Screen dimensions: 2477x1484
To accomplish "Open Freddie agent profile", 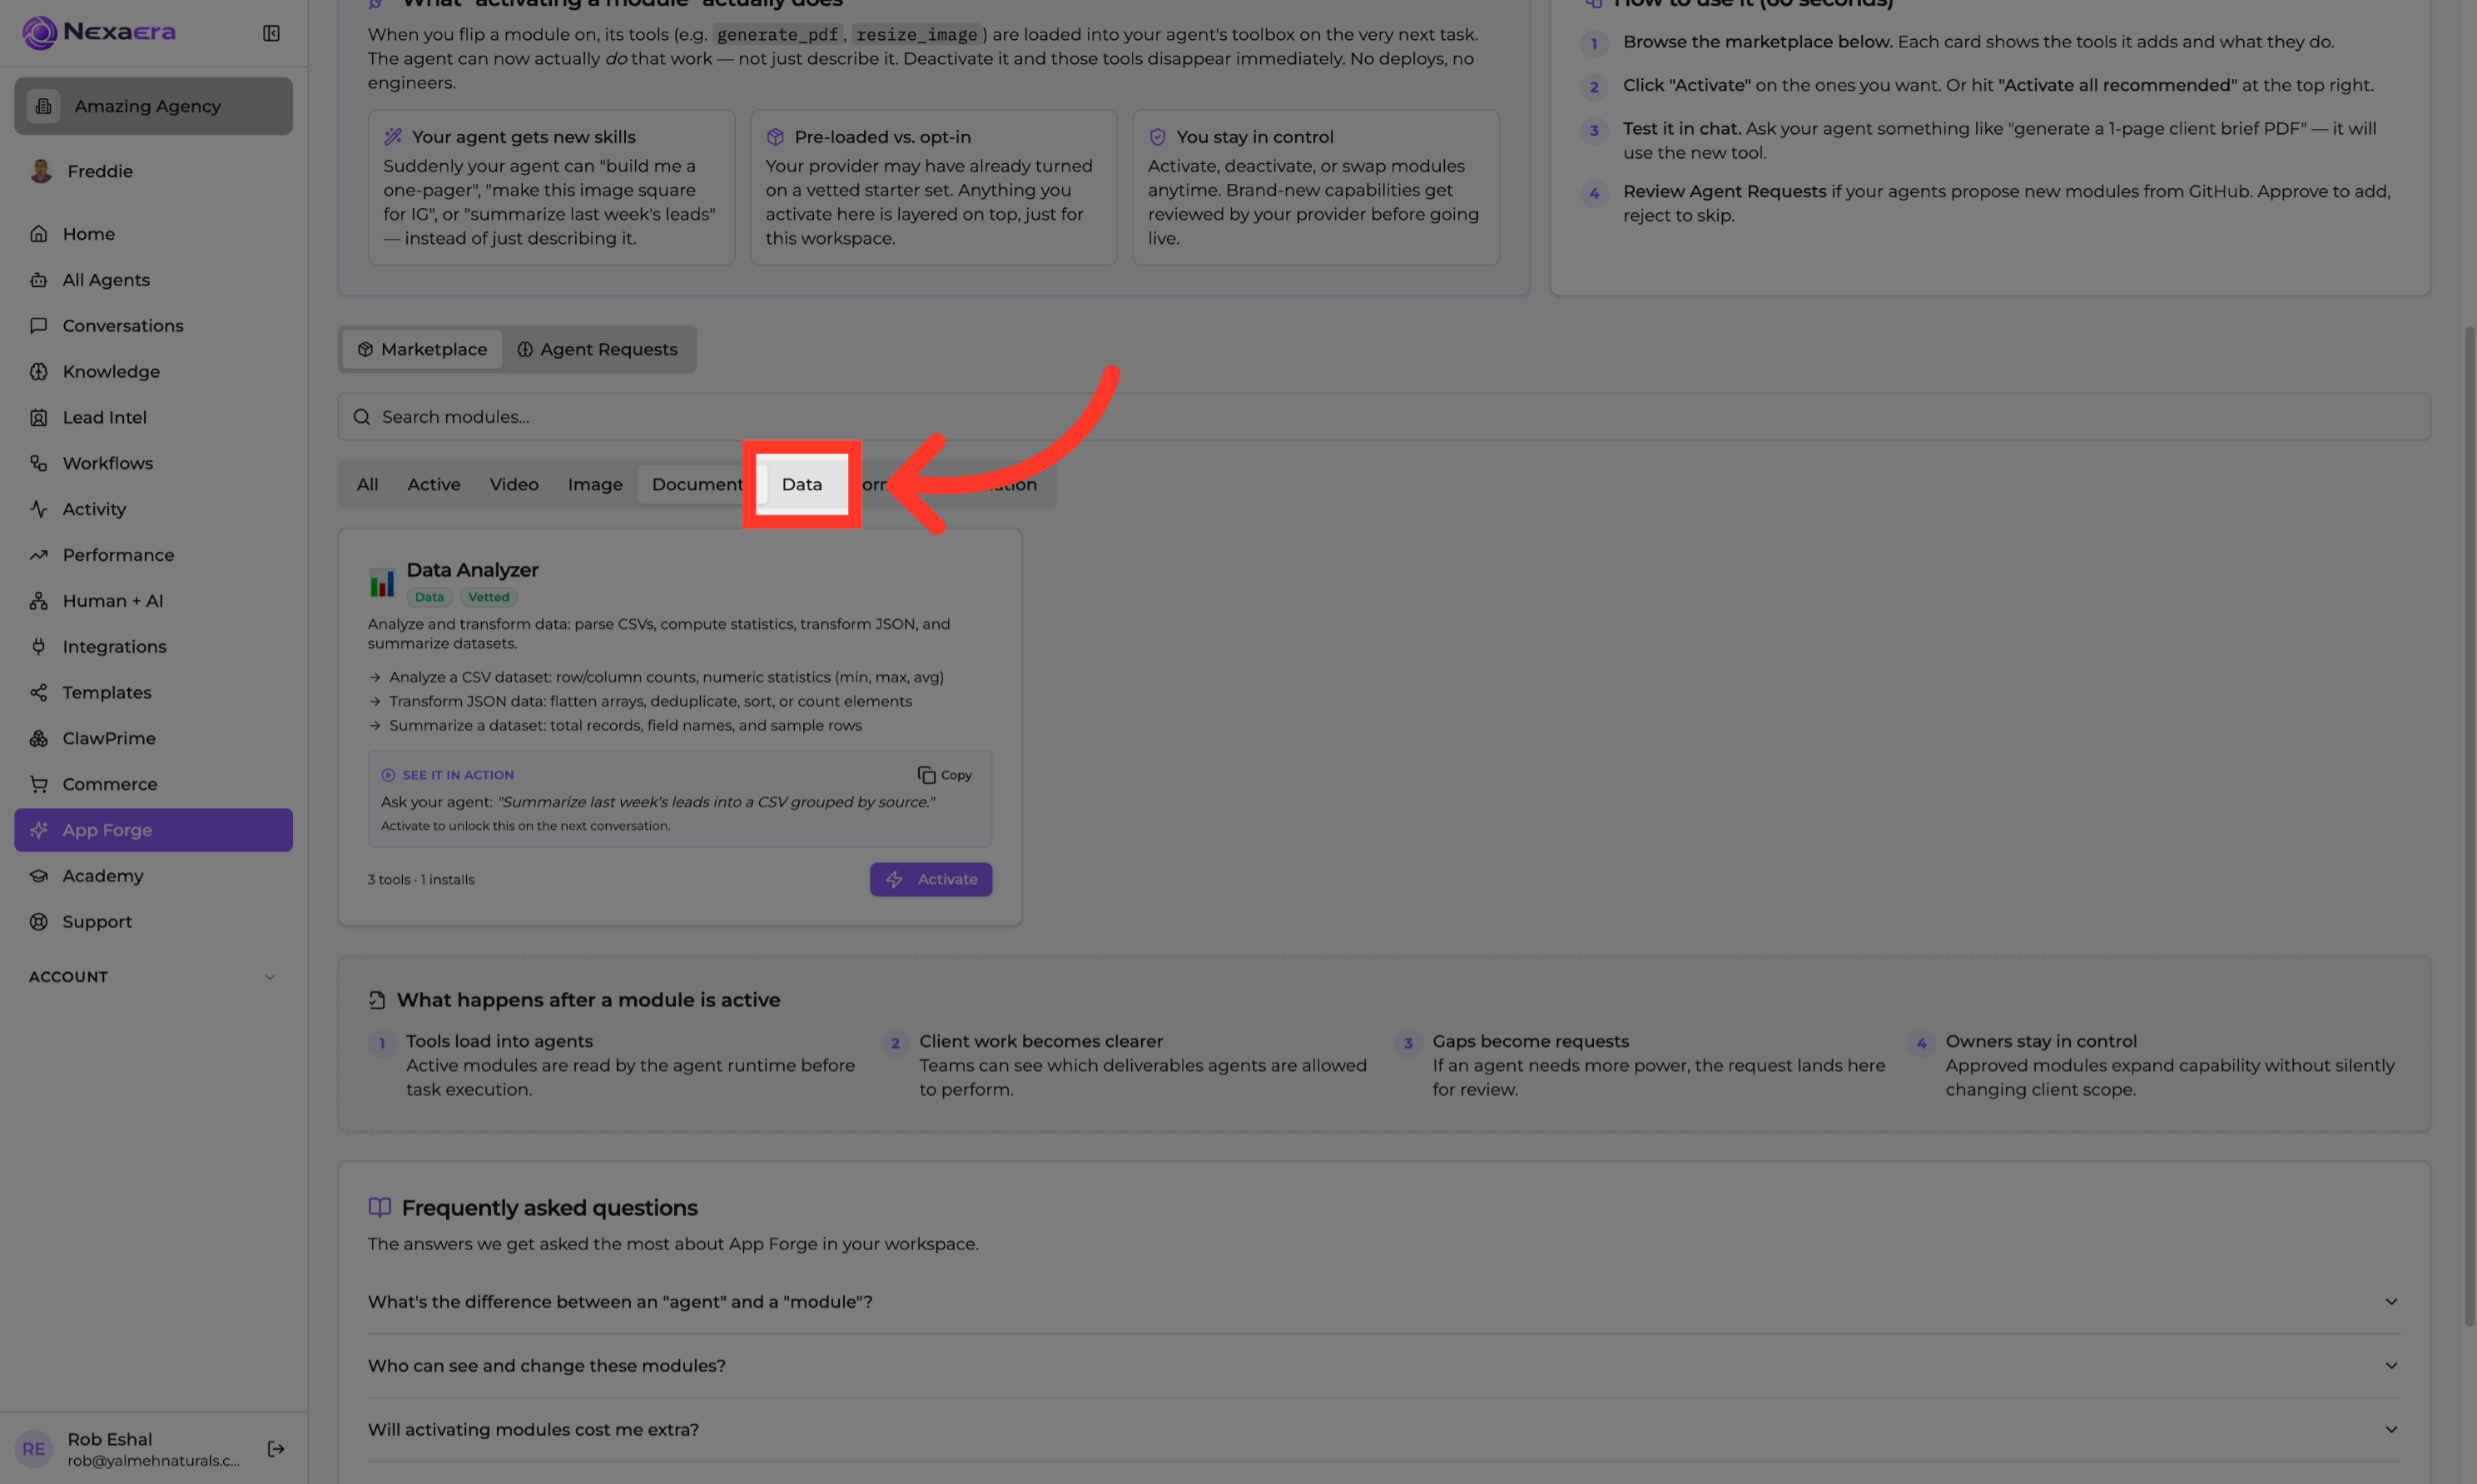I will click(153, 171).
